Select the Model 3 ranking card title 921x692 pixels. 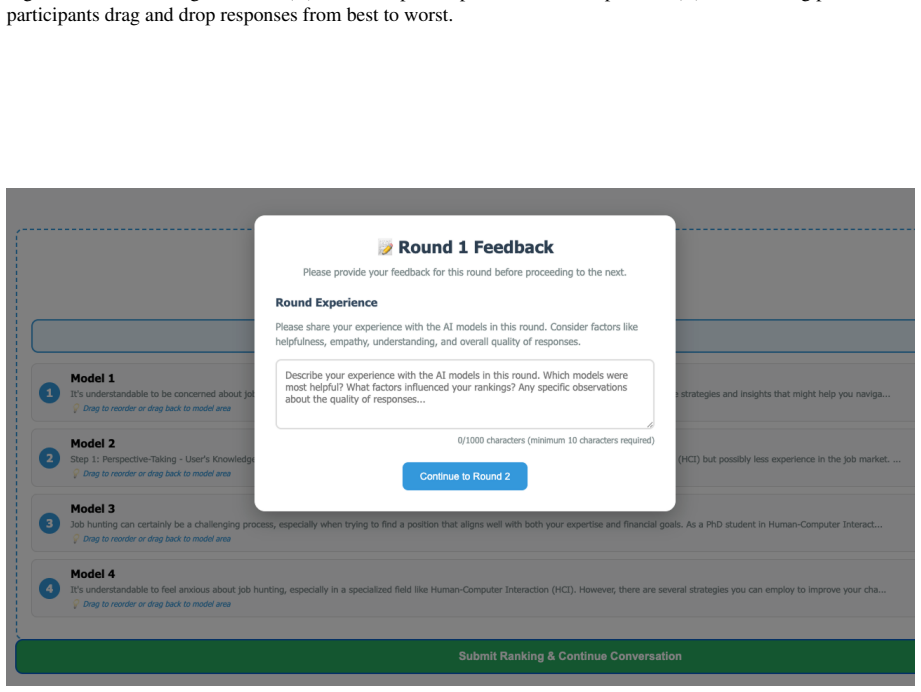[x=93, y=509]
